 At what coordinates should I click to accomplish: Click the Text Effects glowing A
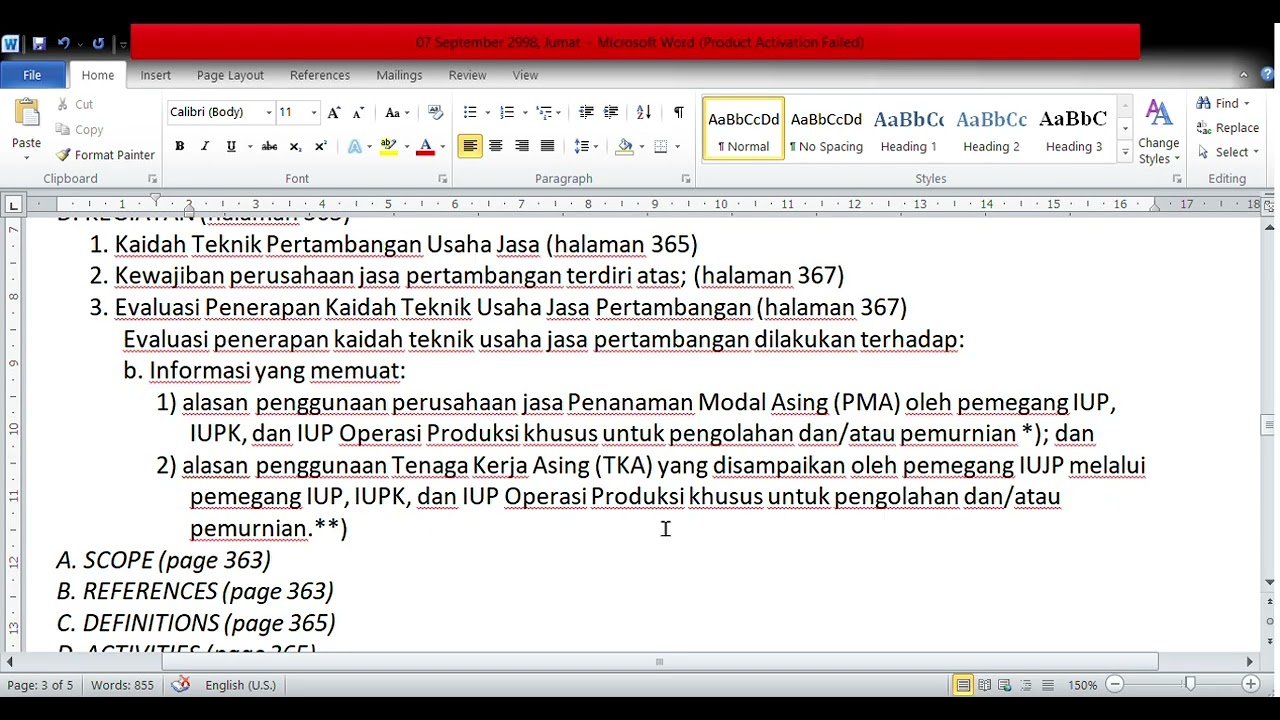(x=354, y=146)
